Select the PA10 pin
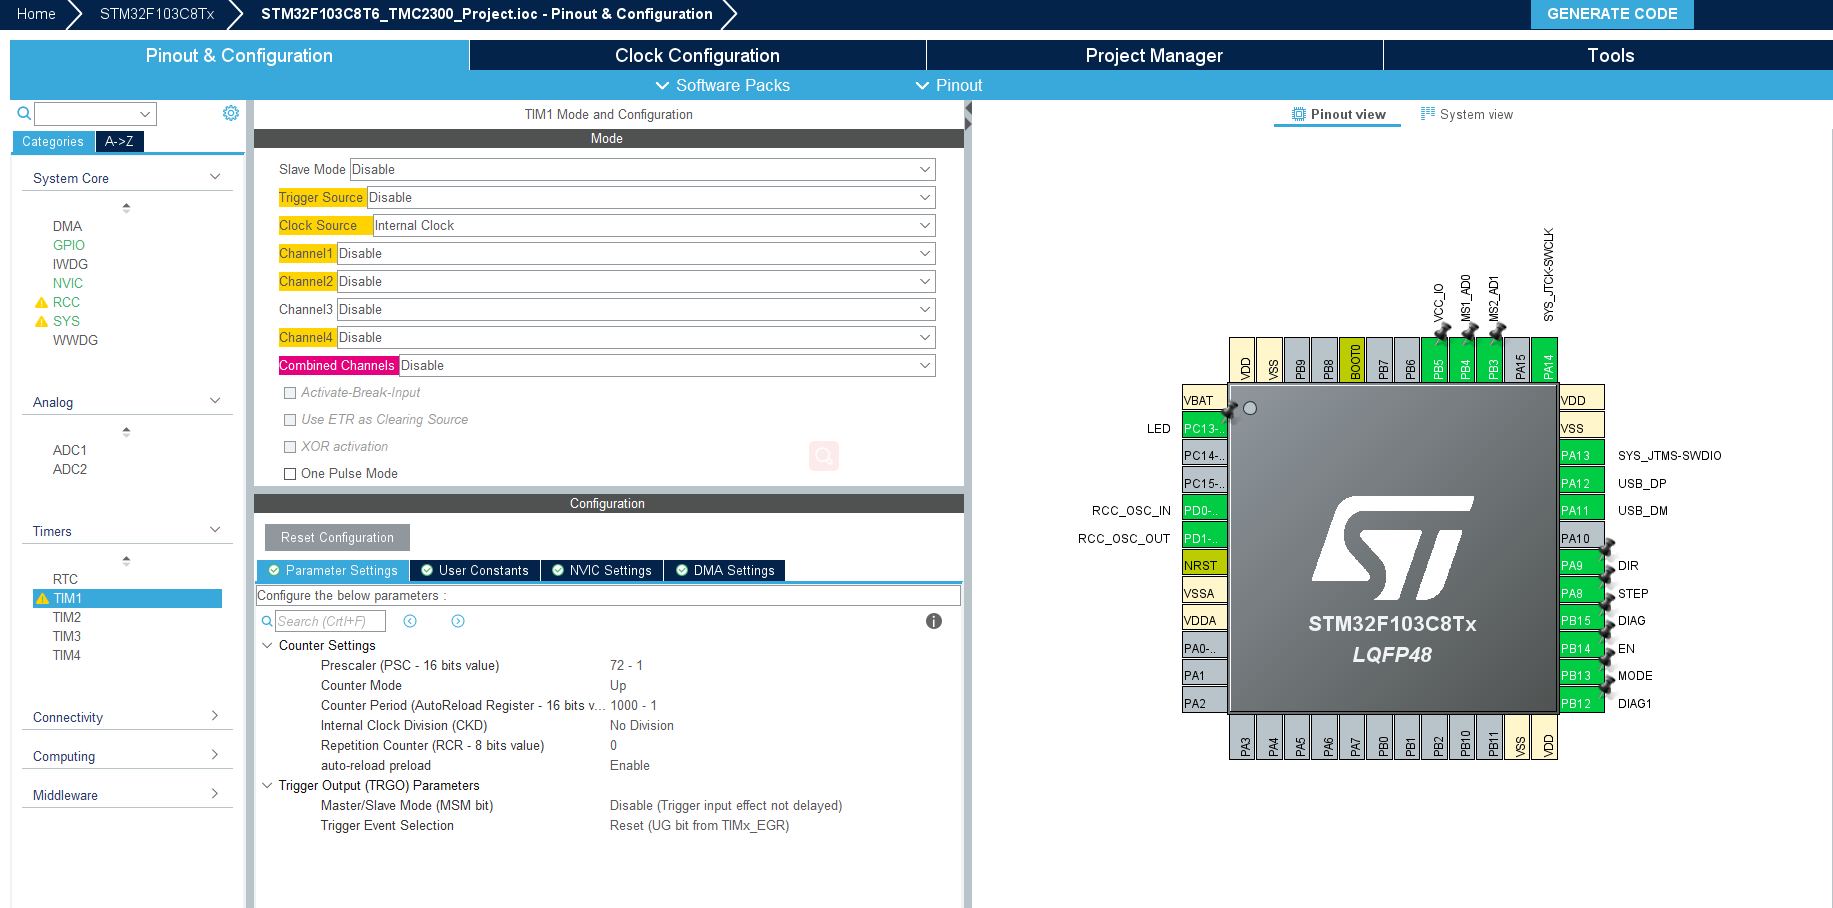 (x=1581, y=538)
